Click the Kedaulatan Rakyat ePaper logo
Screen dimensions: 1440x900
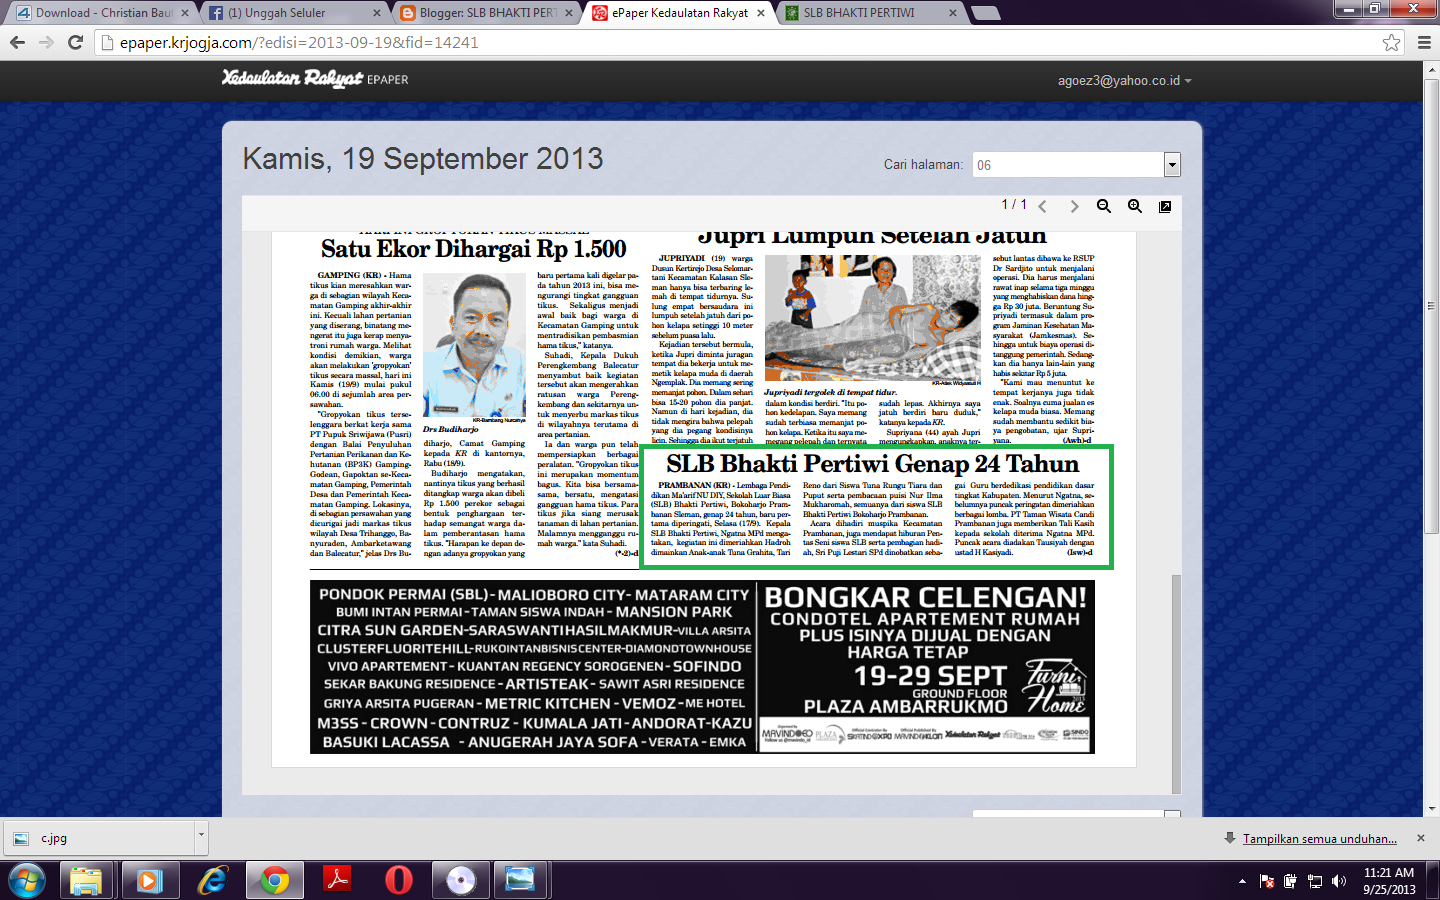(315, 79)
